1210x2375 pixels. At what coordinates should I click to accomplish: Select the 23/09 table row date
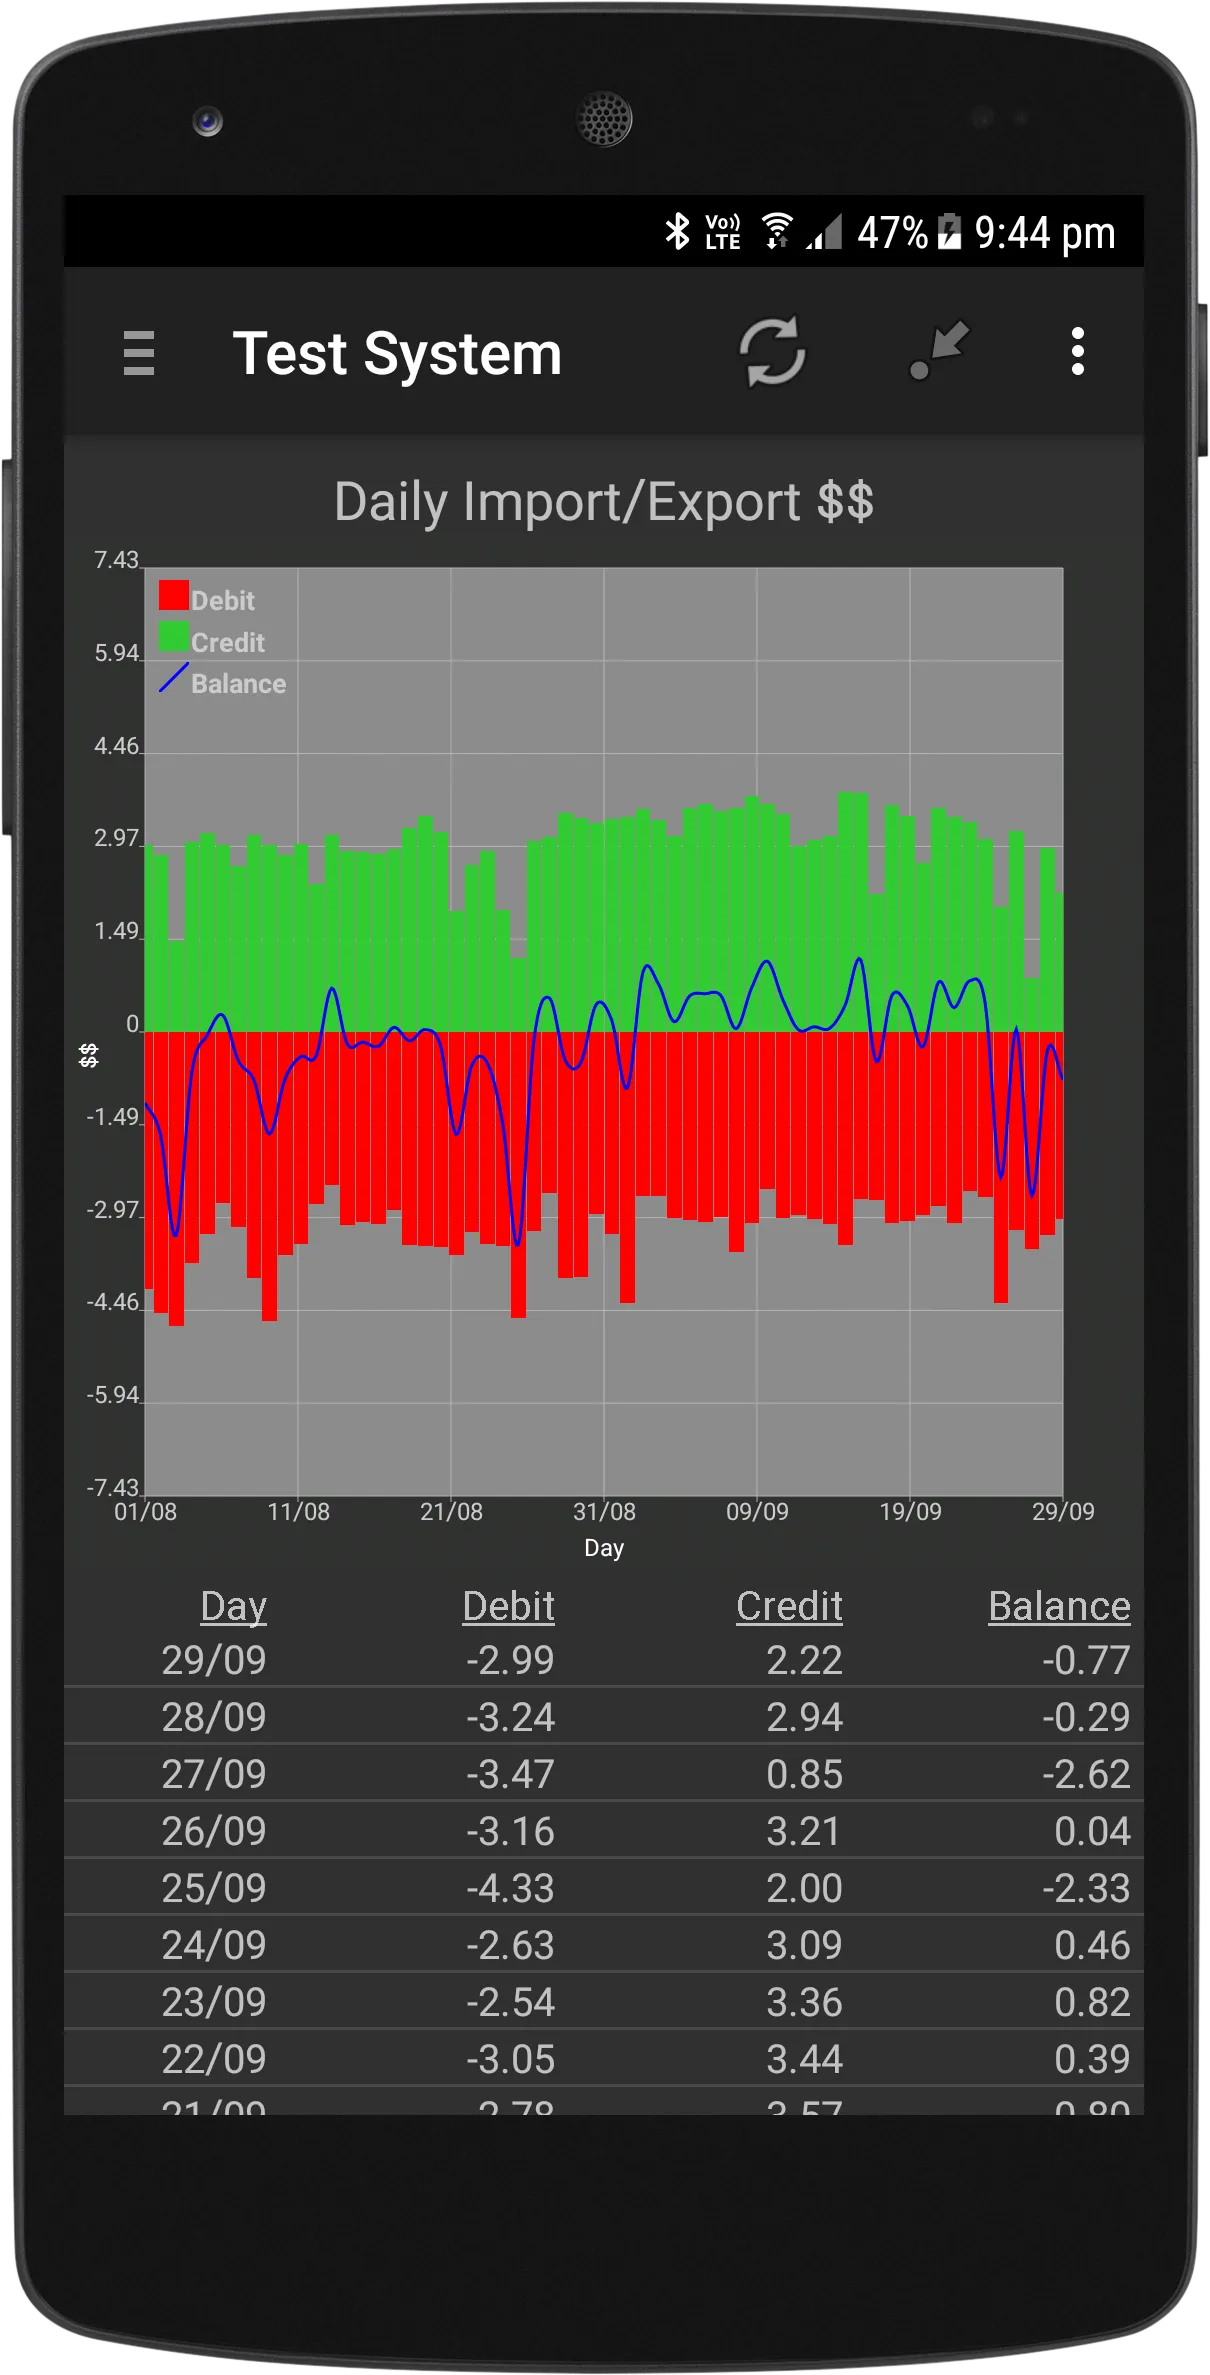click(x=214, y=2002)
